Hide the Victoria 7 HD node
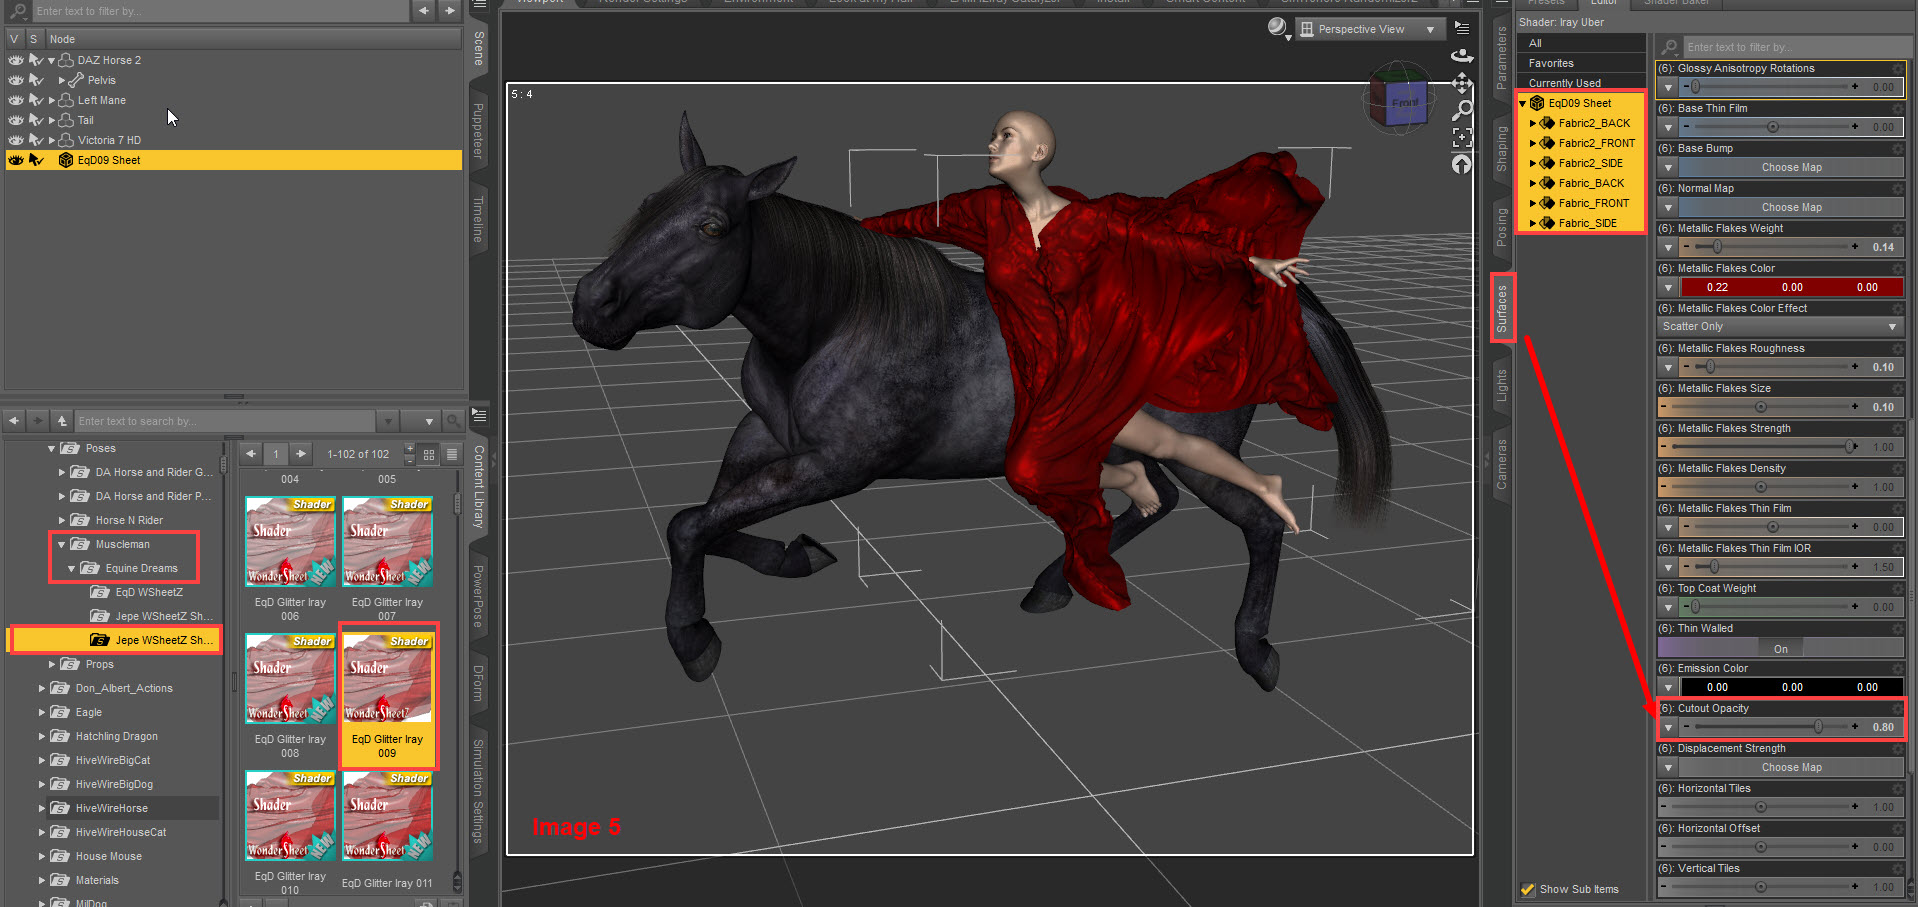The image size is (1918, 907). (16, 140)
